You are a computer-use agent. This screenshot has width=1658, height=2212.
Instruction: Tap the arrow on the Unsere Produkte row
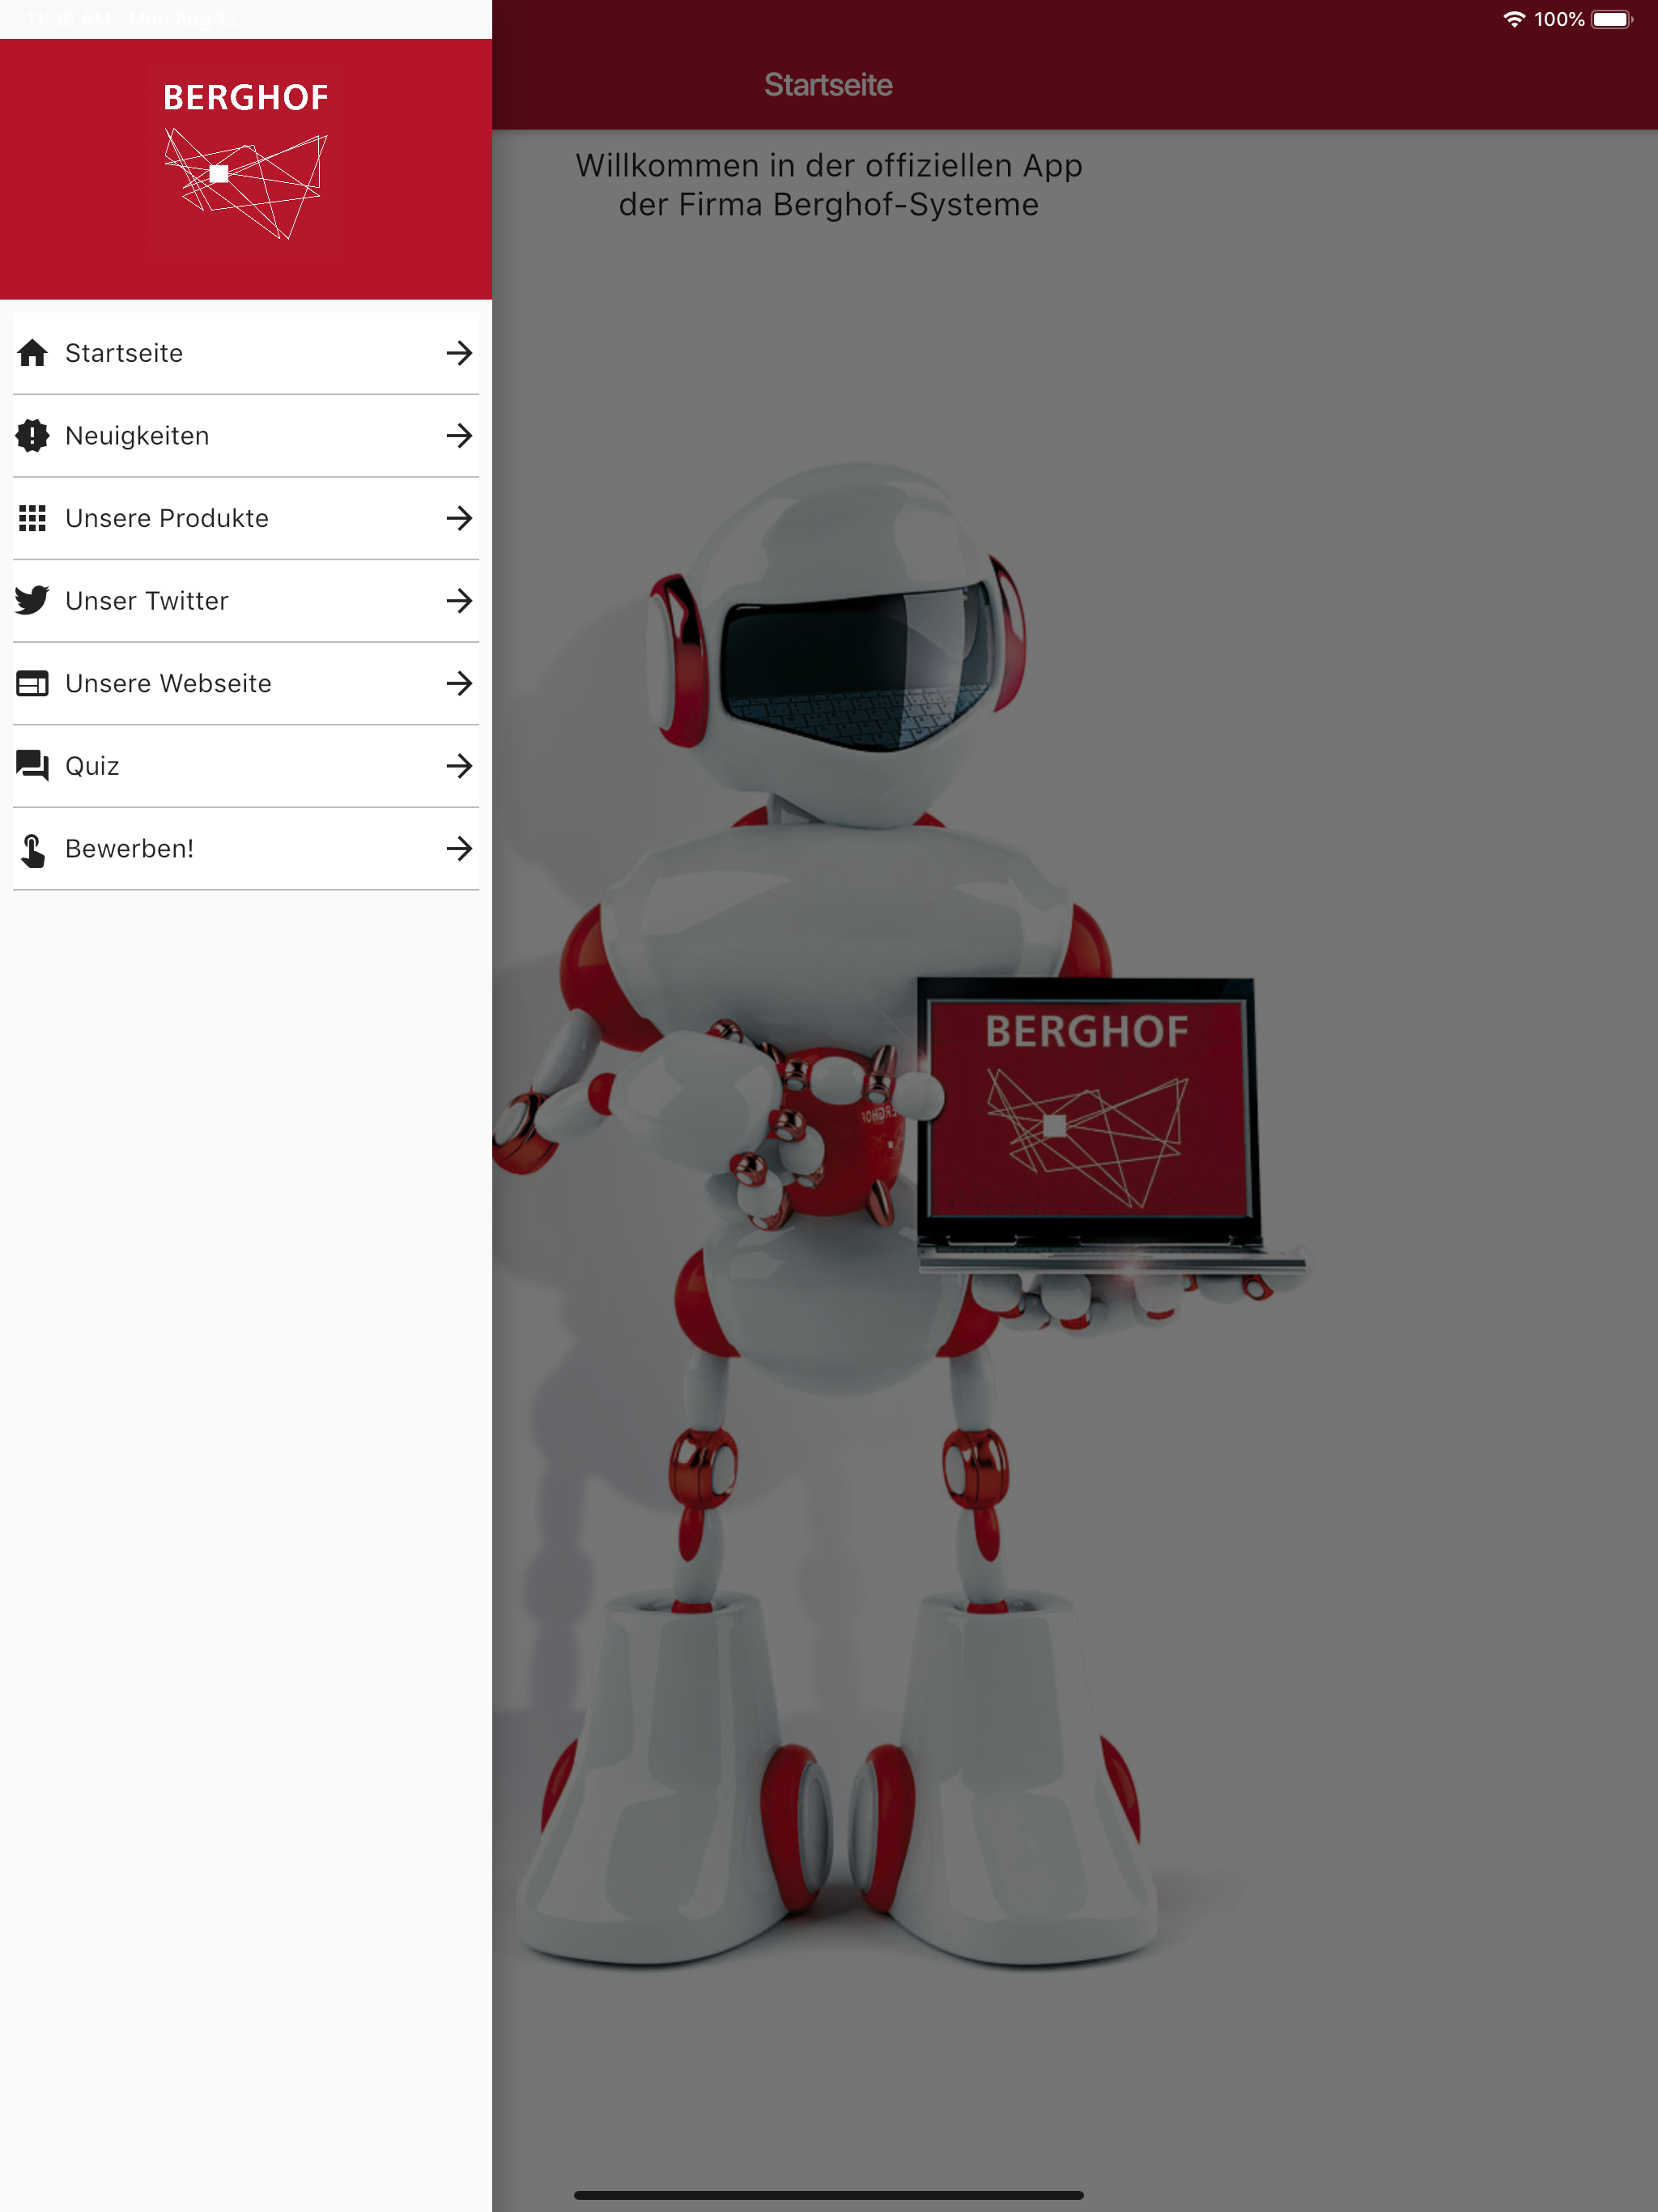pyautogui.click(x=459, y=518)
